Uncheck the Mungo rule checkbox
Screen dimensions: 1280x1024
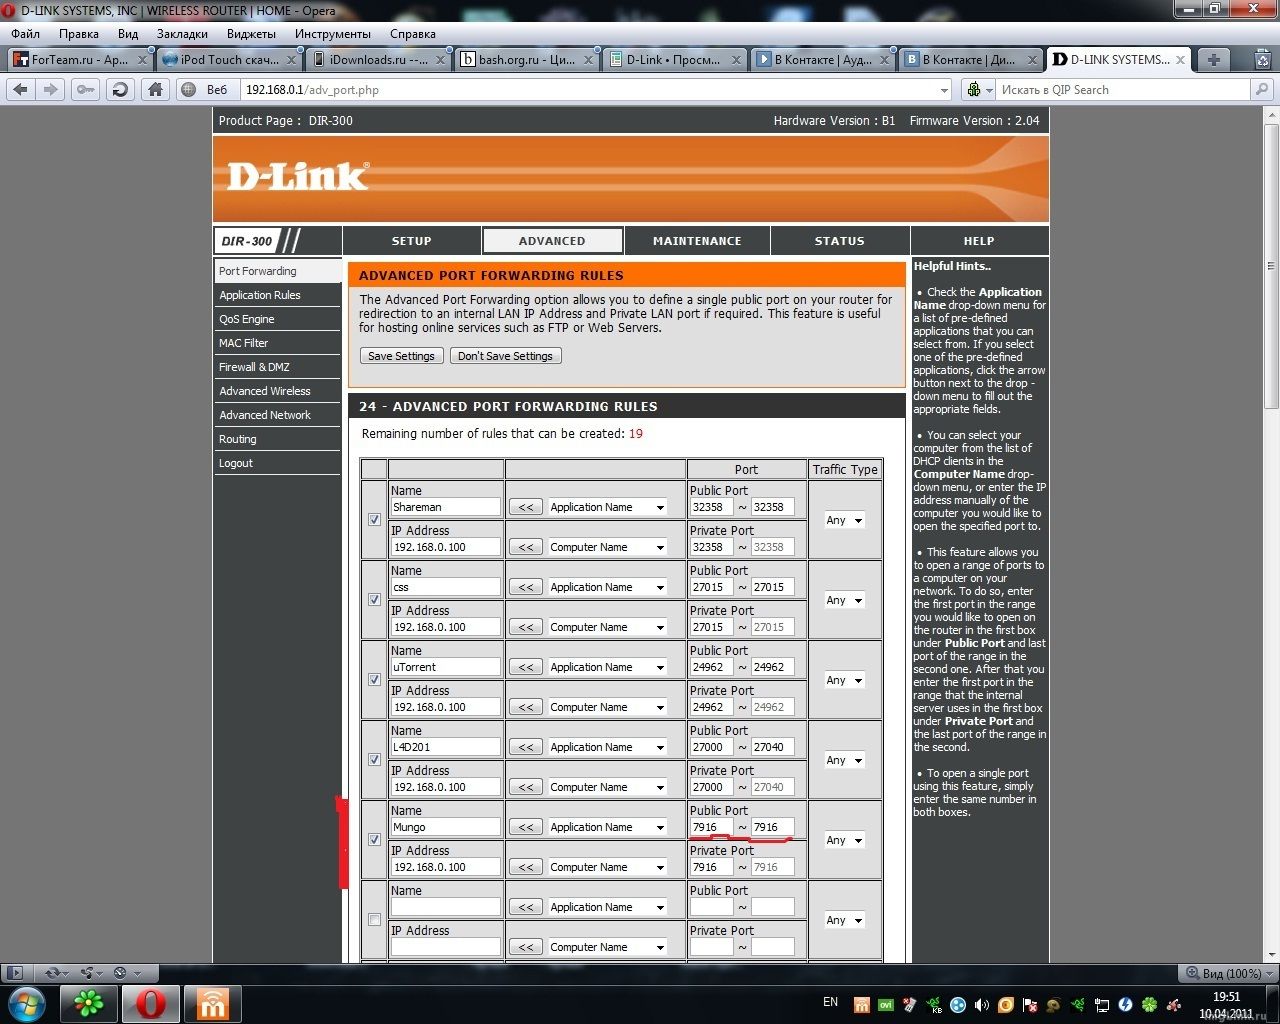[374, 840]
